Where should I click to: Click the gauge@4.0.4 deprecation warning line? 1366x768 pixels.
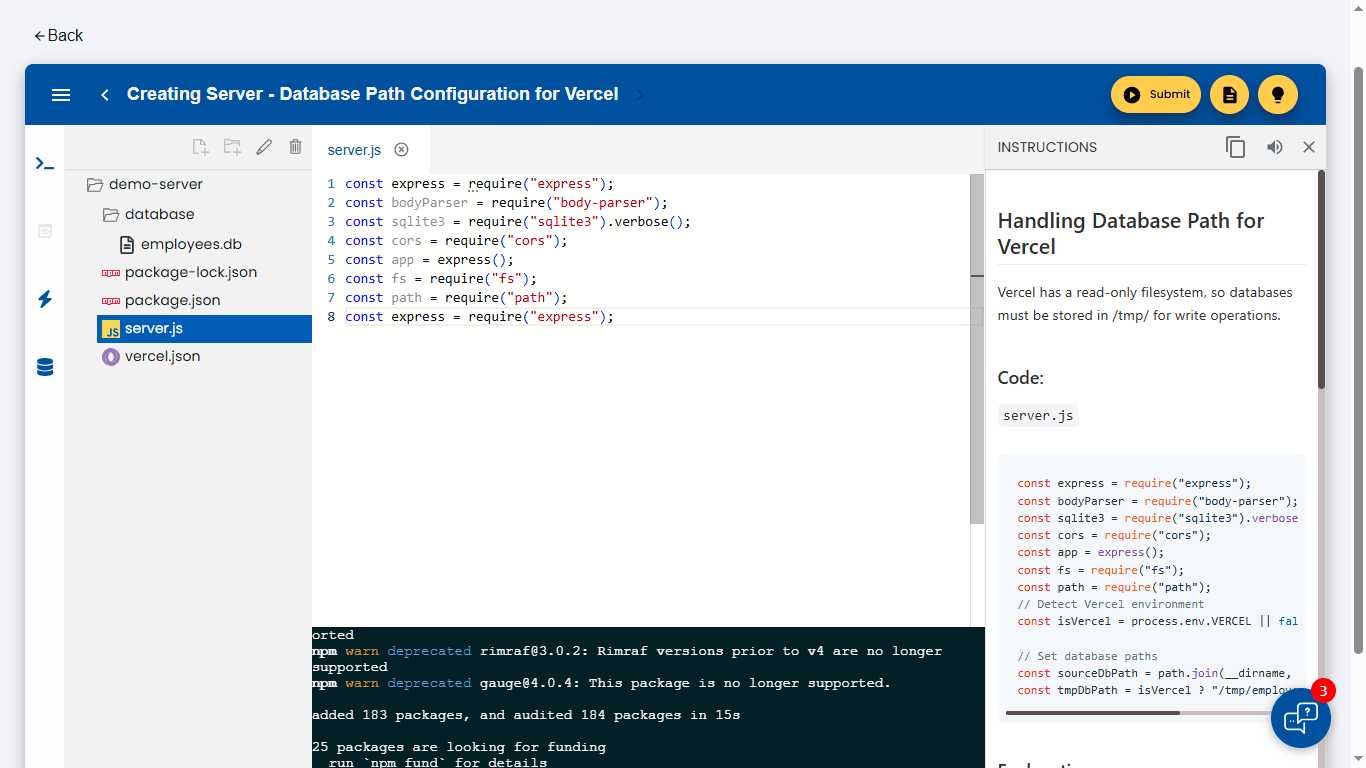(601, 683)
